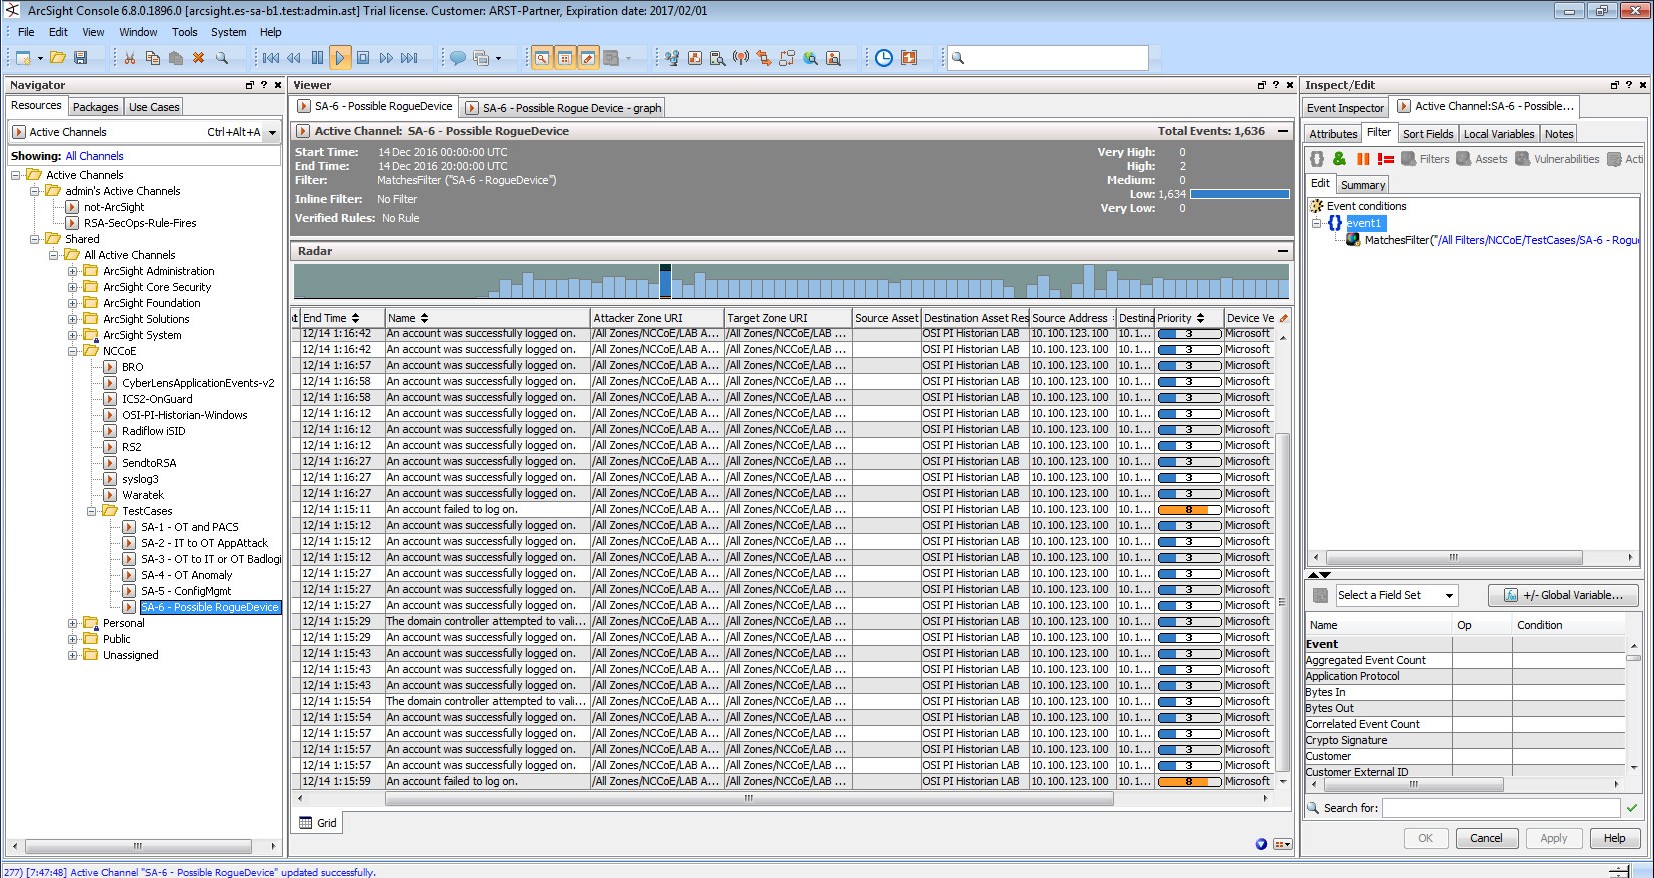Expand the Personal folder
This screenshot has height=878, width=1654.
[72, 623]
